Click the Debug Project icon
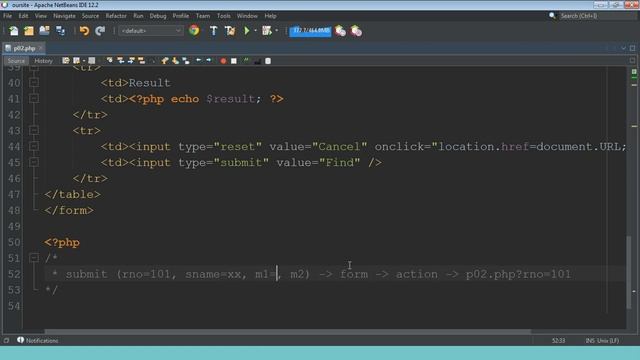This screenshot has height=360, width=640. click(x=267, y=31)
